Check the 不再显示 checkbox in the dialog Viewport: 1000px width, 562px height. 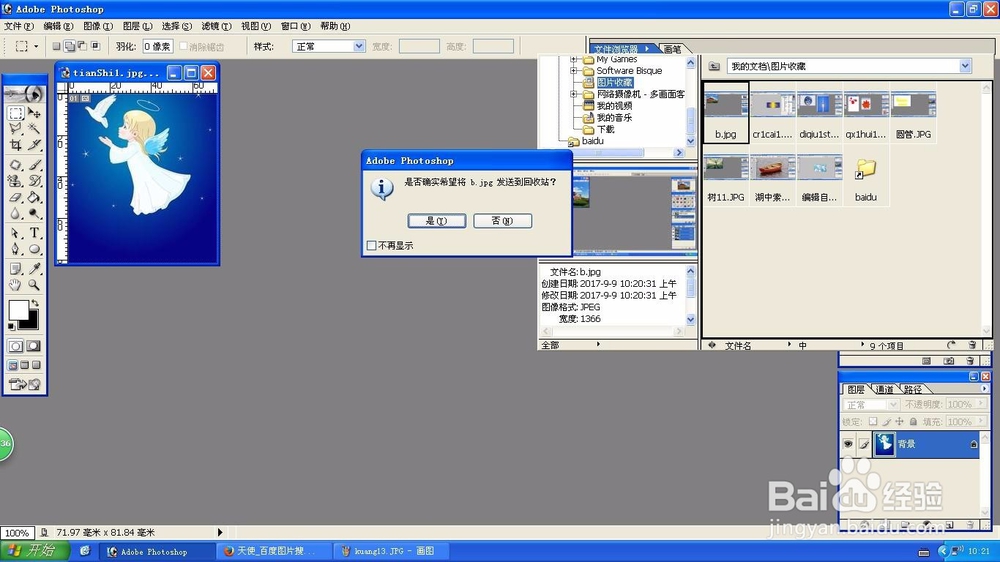point(372,246)
